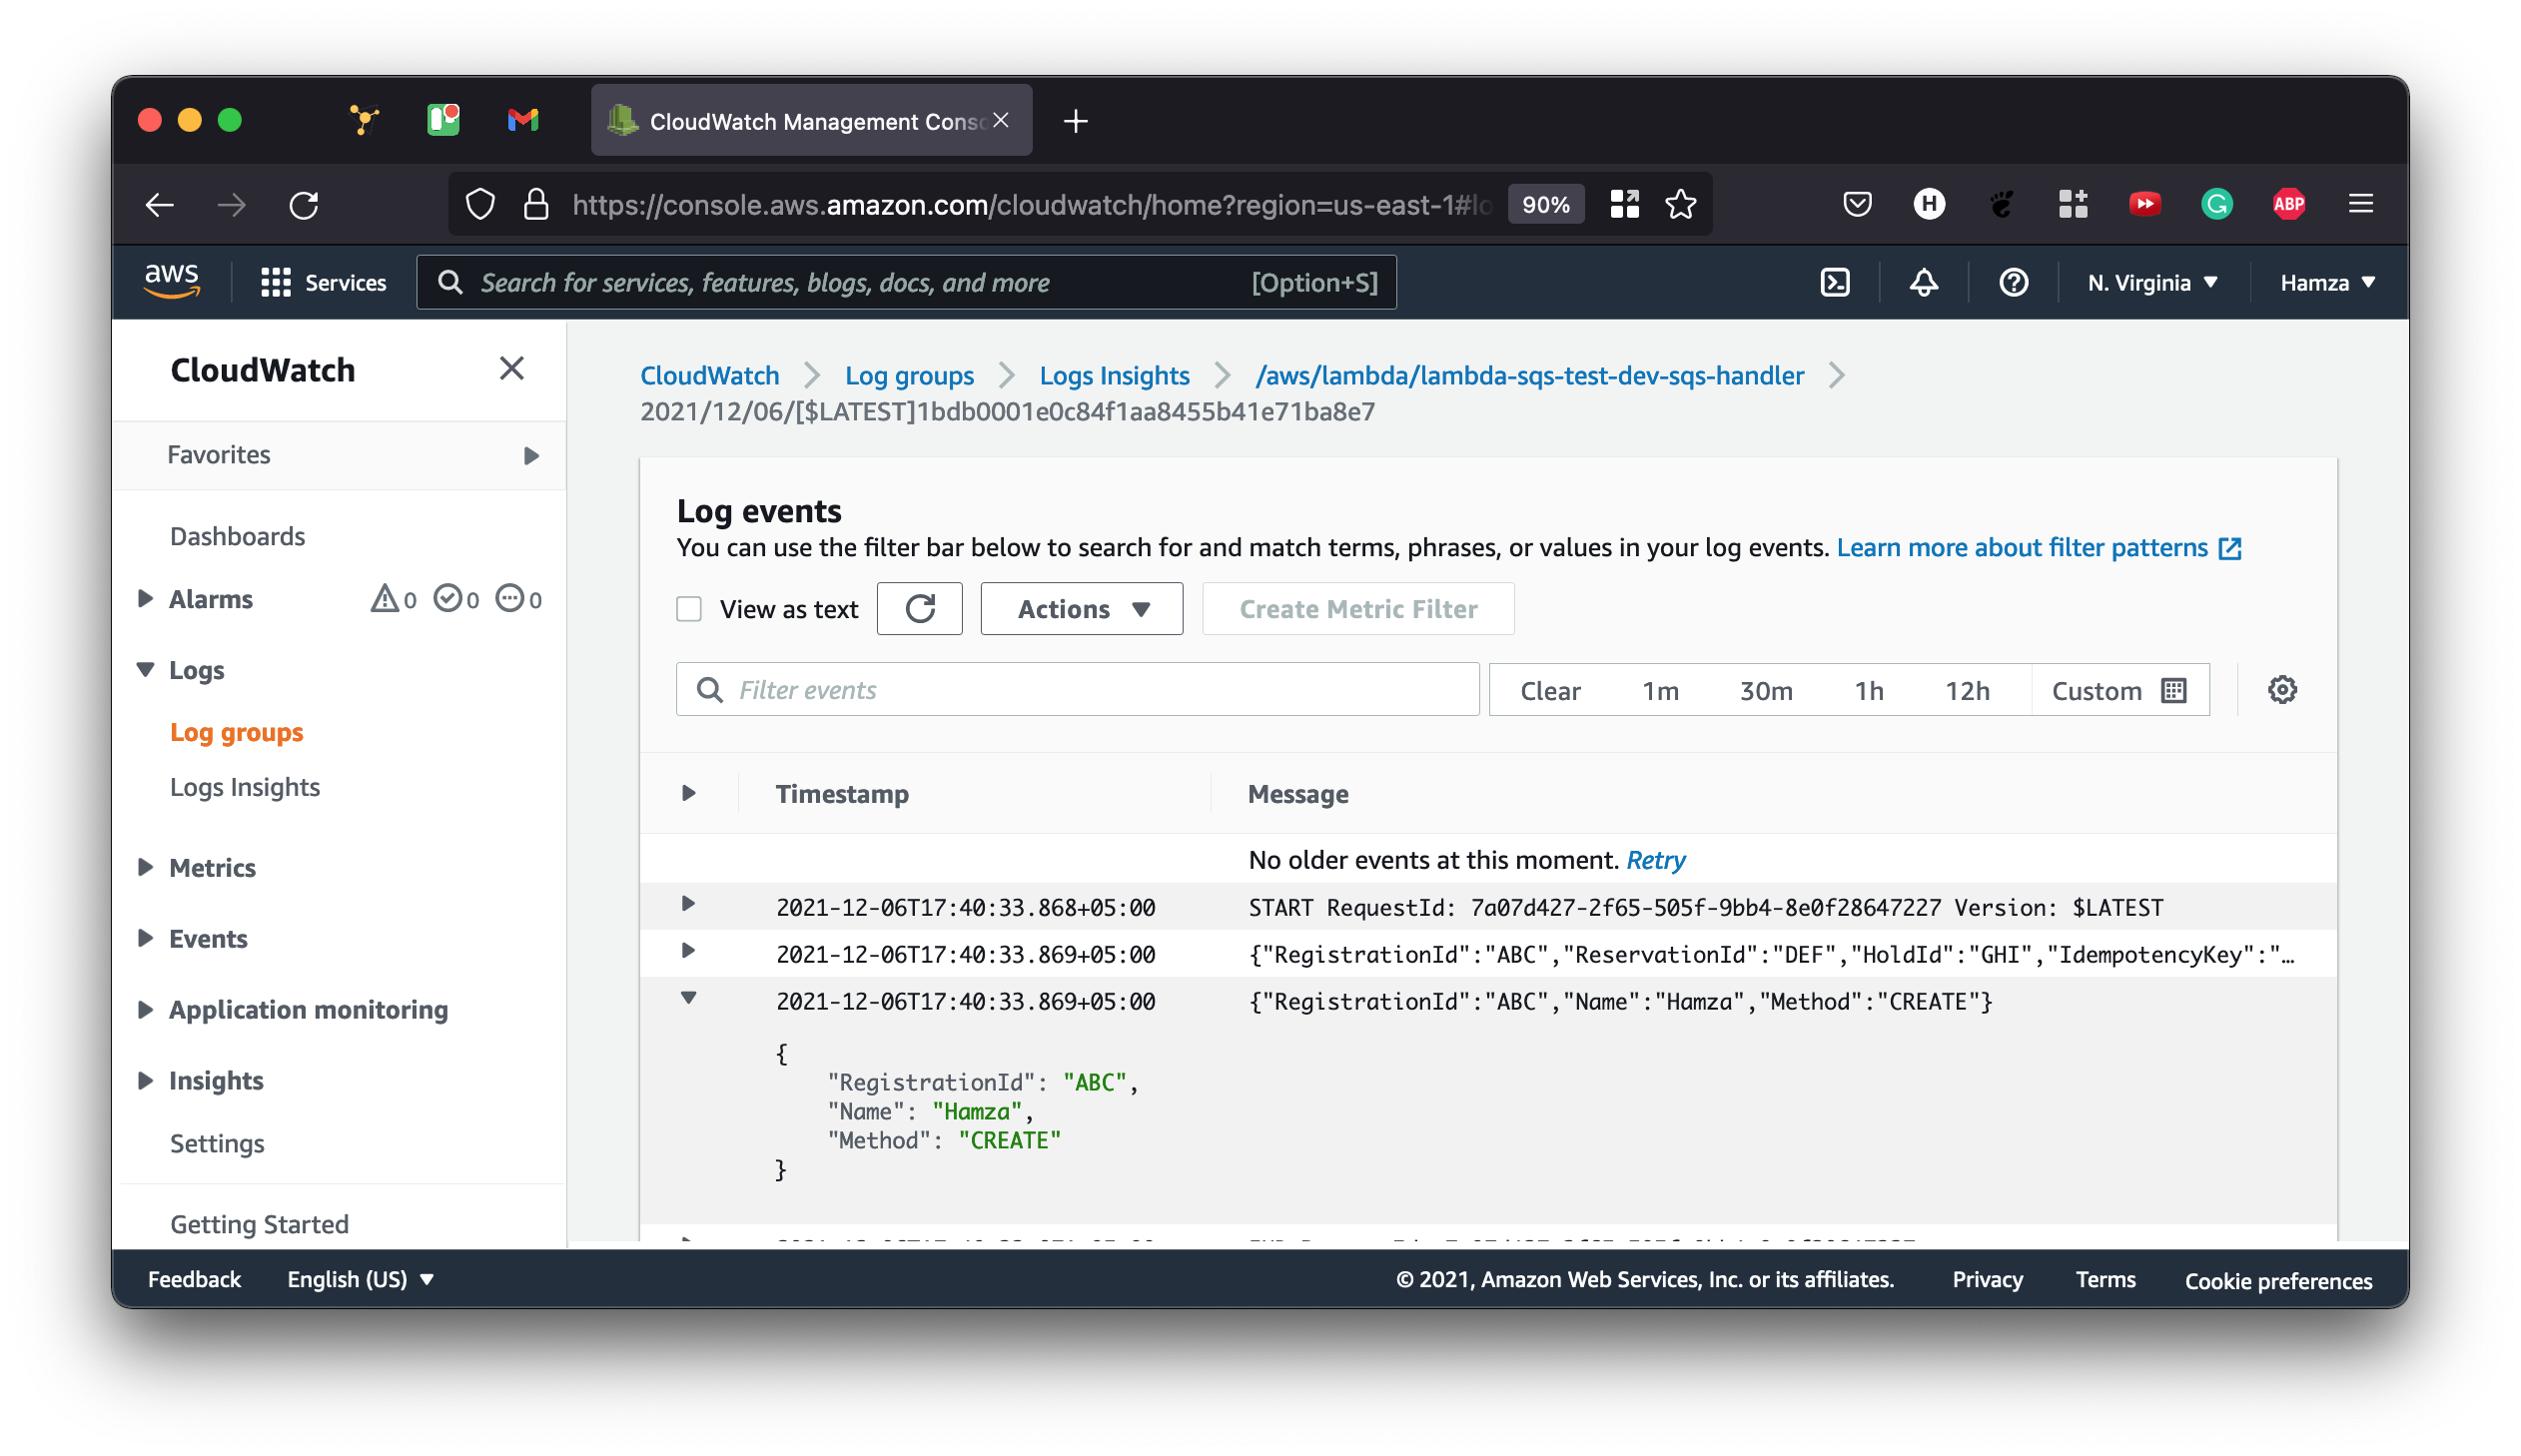Collapse the expanded CREATE log event row
The height and width of the screenshot is (1456, 2521).
click(x=688, y=998)
